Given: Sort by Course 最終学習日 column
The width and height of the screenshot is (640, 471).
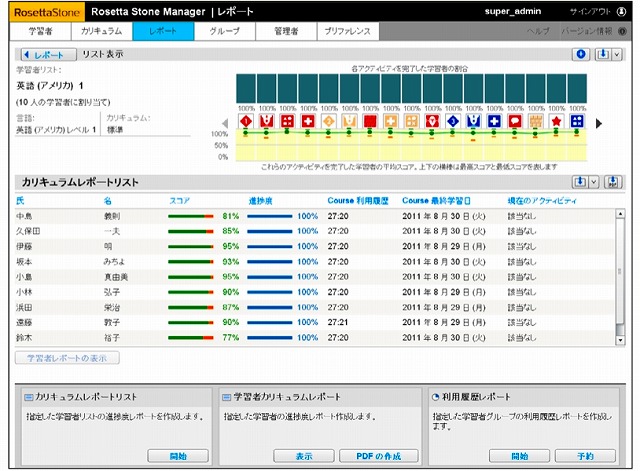Looking at the screenshot, I should (x=436, y=200).
